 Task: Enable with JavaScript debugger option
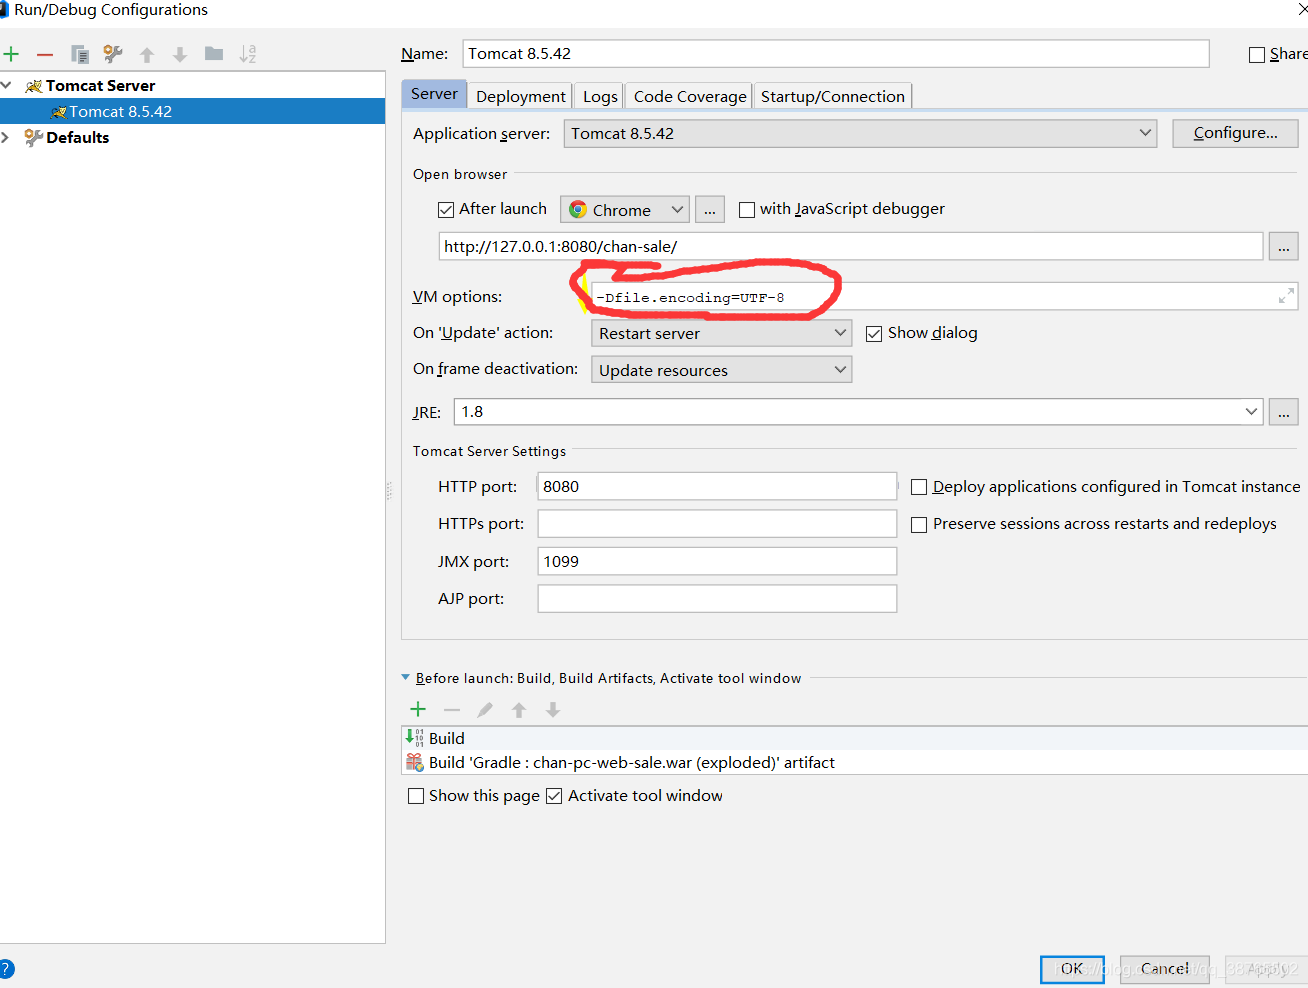(747, 210)
